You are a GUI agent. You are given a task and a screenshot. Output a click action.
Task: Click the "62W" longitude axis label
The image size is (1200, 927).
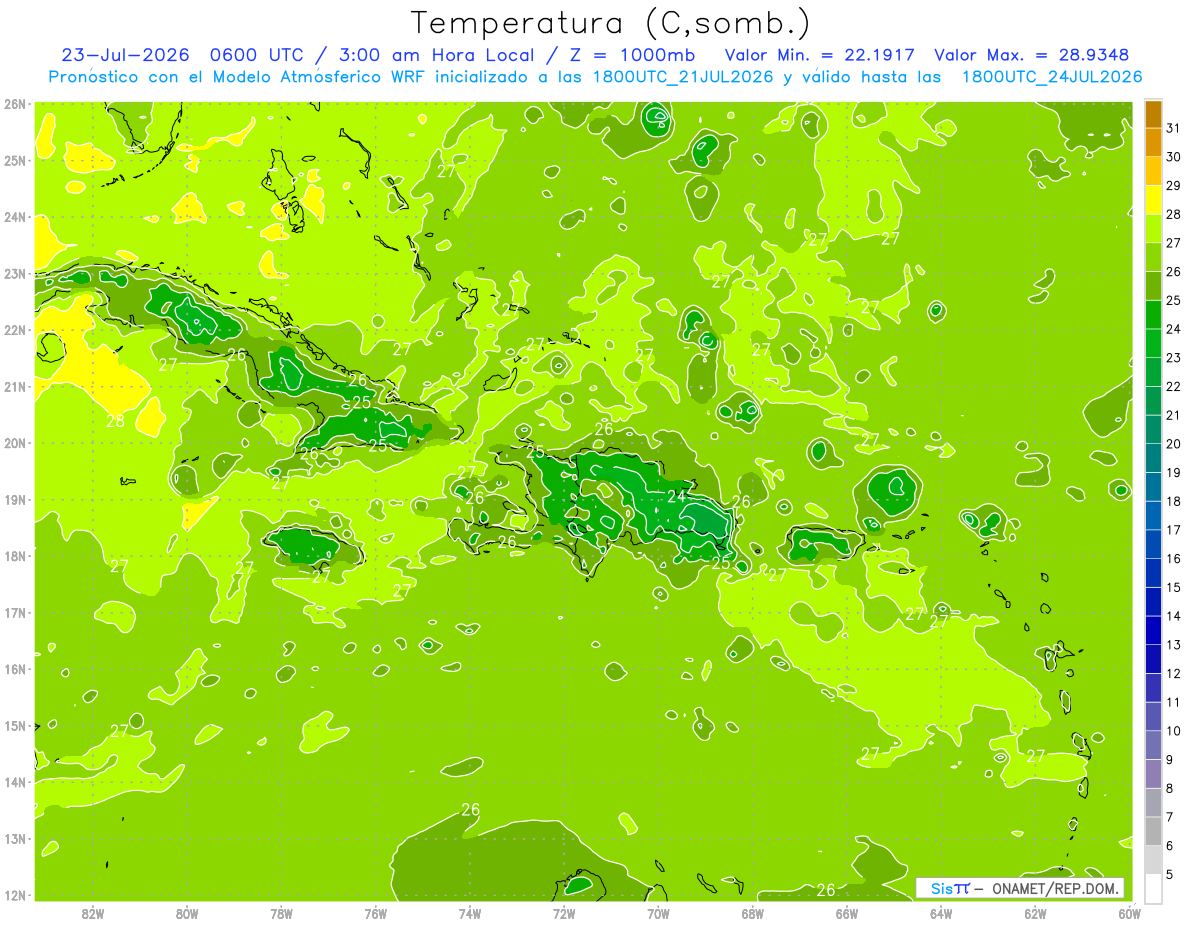point(1036,913)
